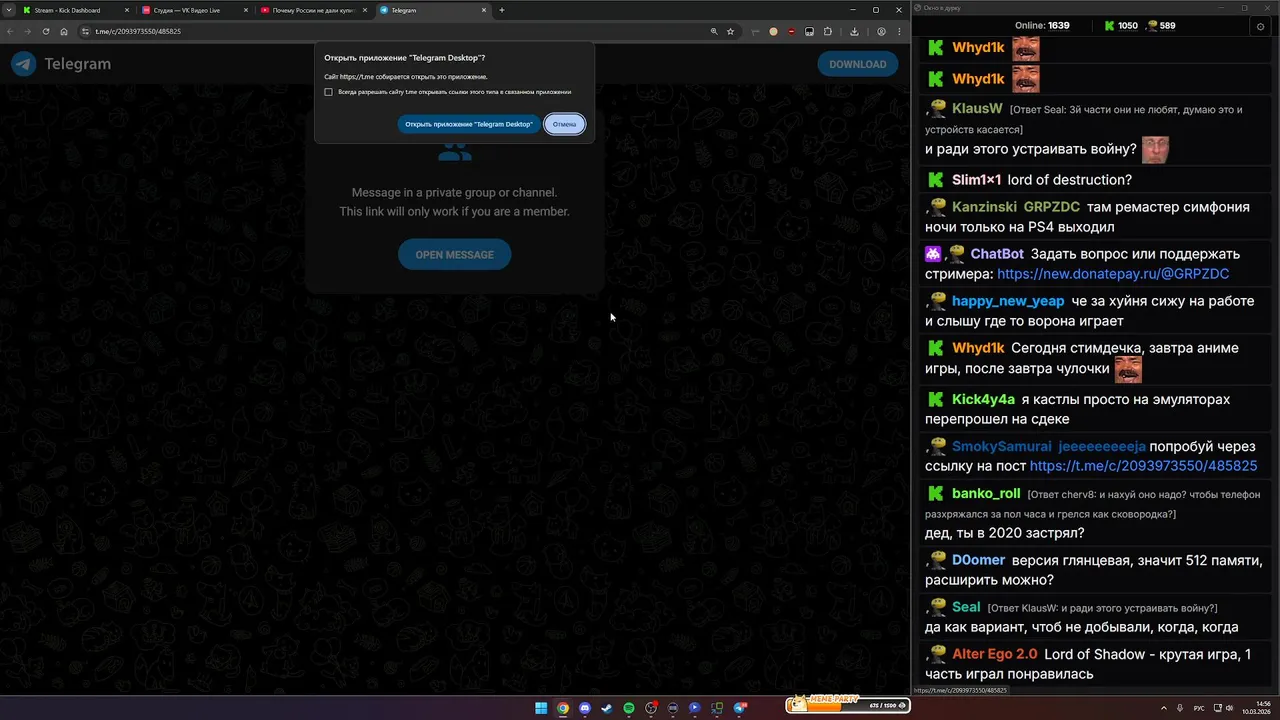Check always allow t.me to open links
Screen dimensions: 1280x720
[x=328, y=92]
